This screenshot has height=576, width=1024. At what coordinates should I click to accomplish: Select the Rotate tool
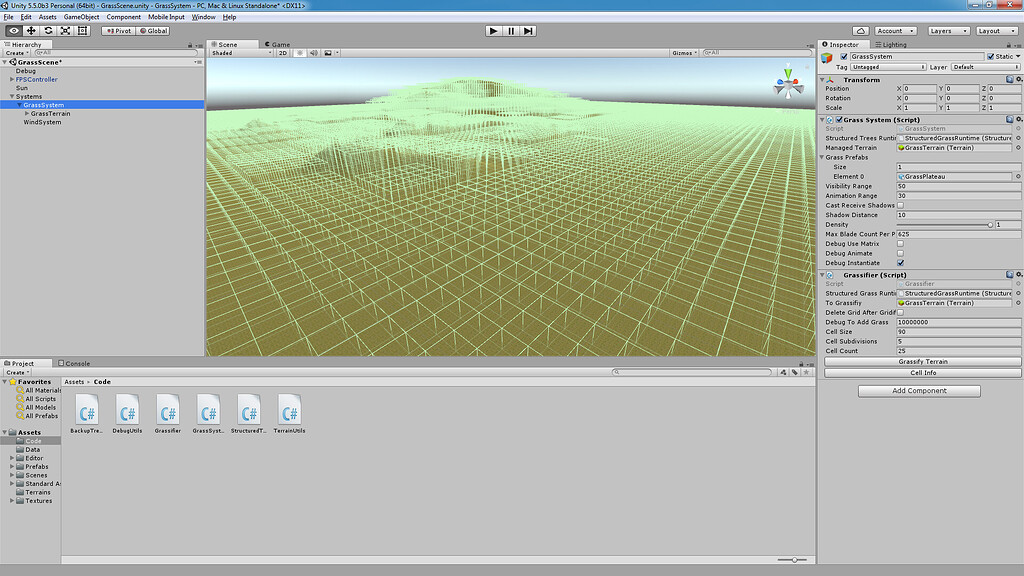tap(48, 31)
